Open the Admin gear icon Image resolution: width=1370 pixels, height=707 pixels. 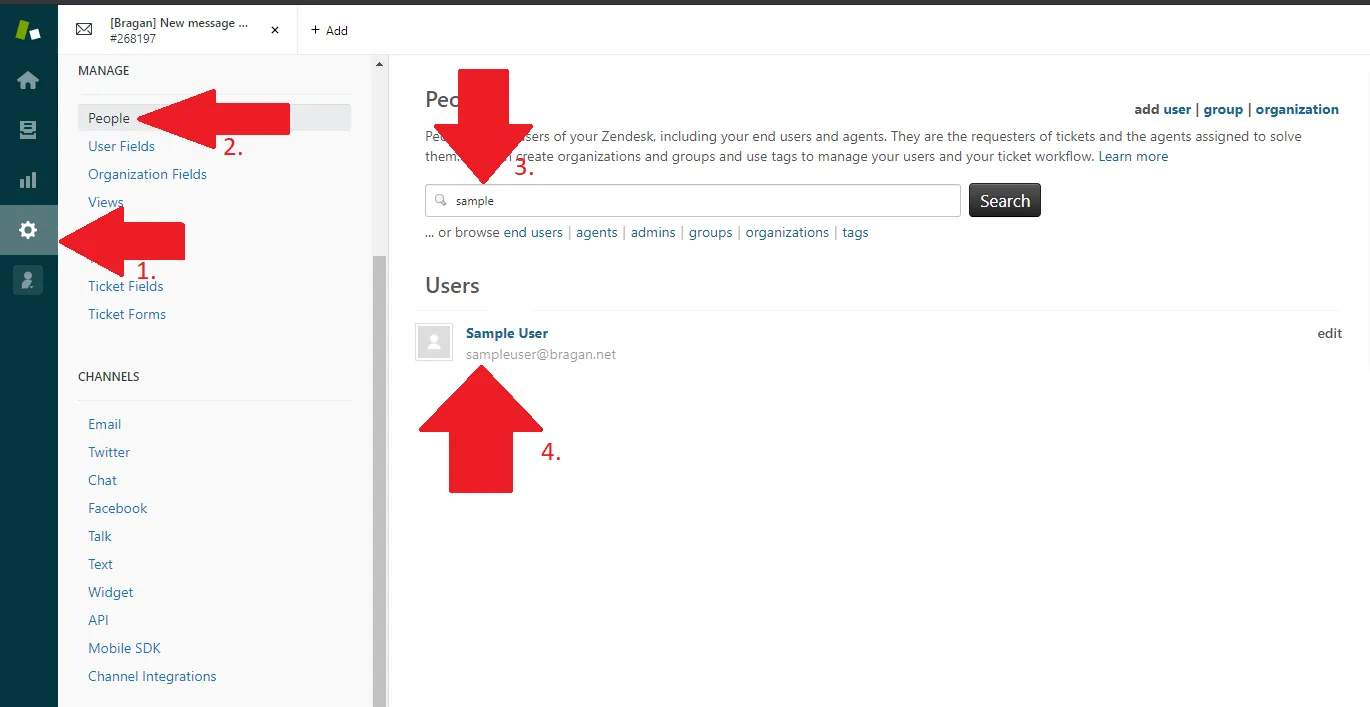(x=28, y=230)
